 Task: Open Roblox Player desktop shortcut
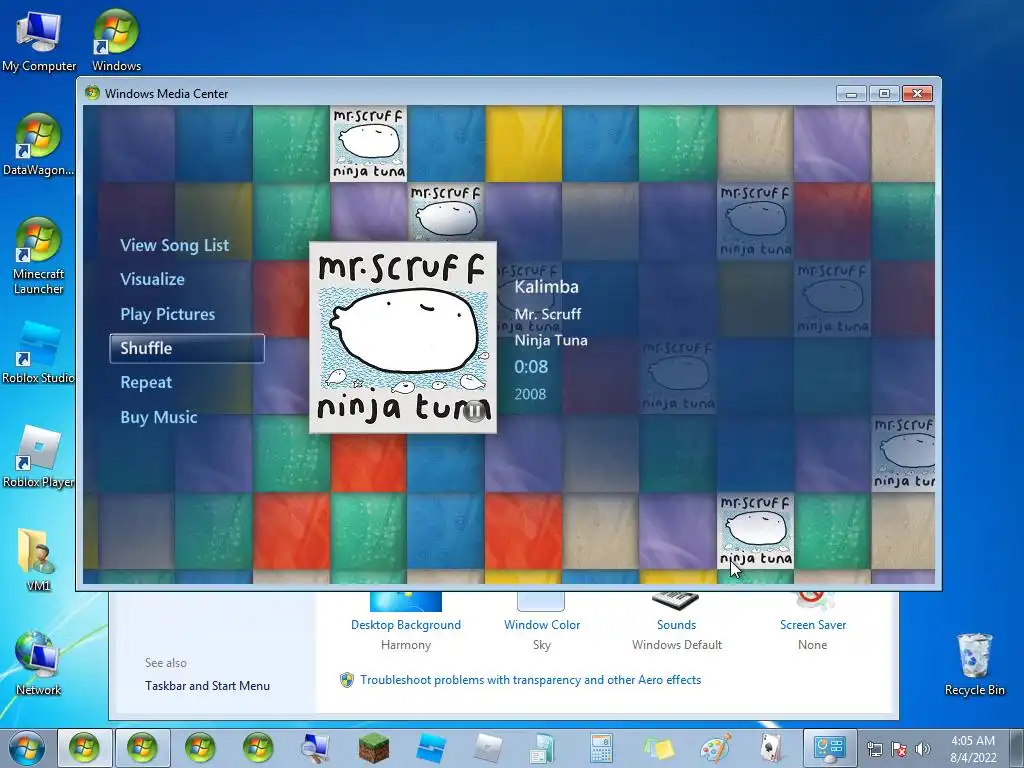[x=38, y=456]
